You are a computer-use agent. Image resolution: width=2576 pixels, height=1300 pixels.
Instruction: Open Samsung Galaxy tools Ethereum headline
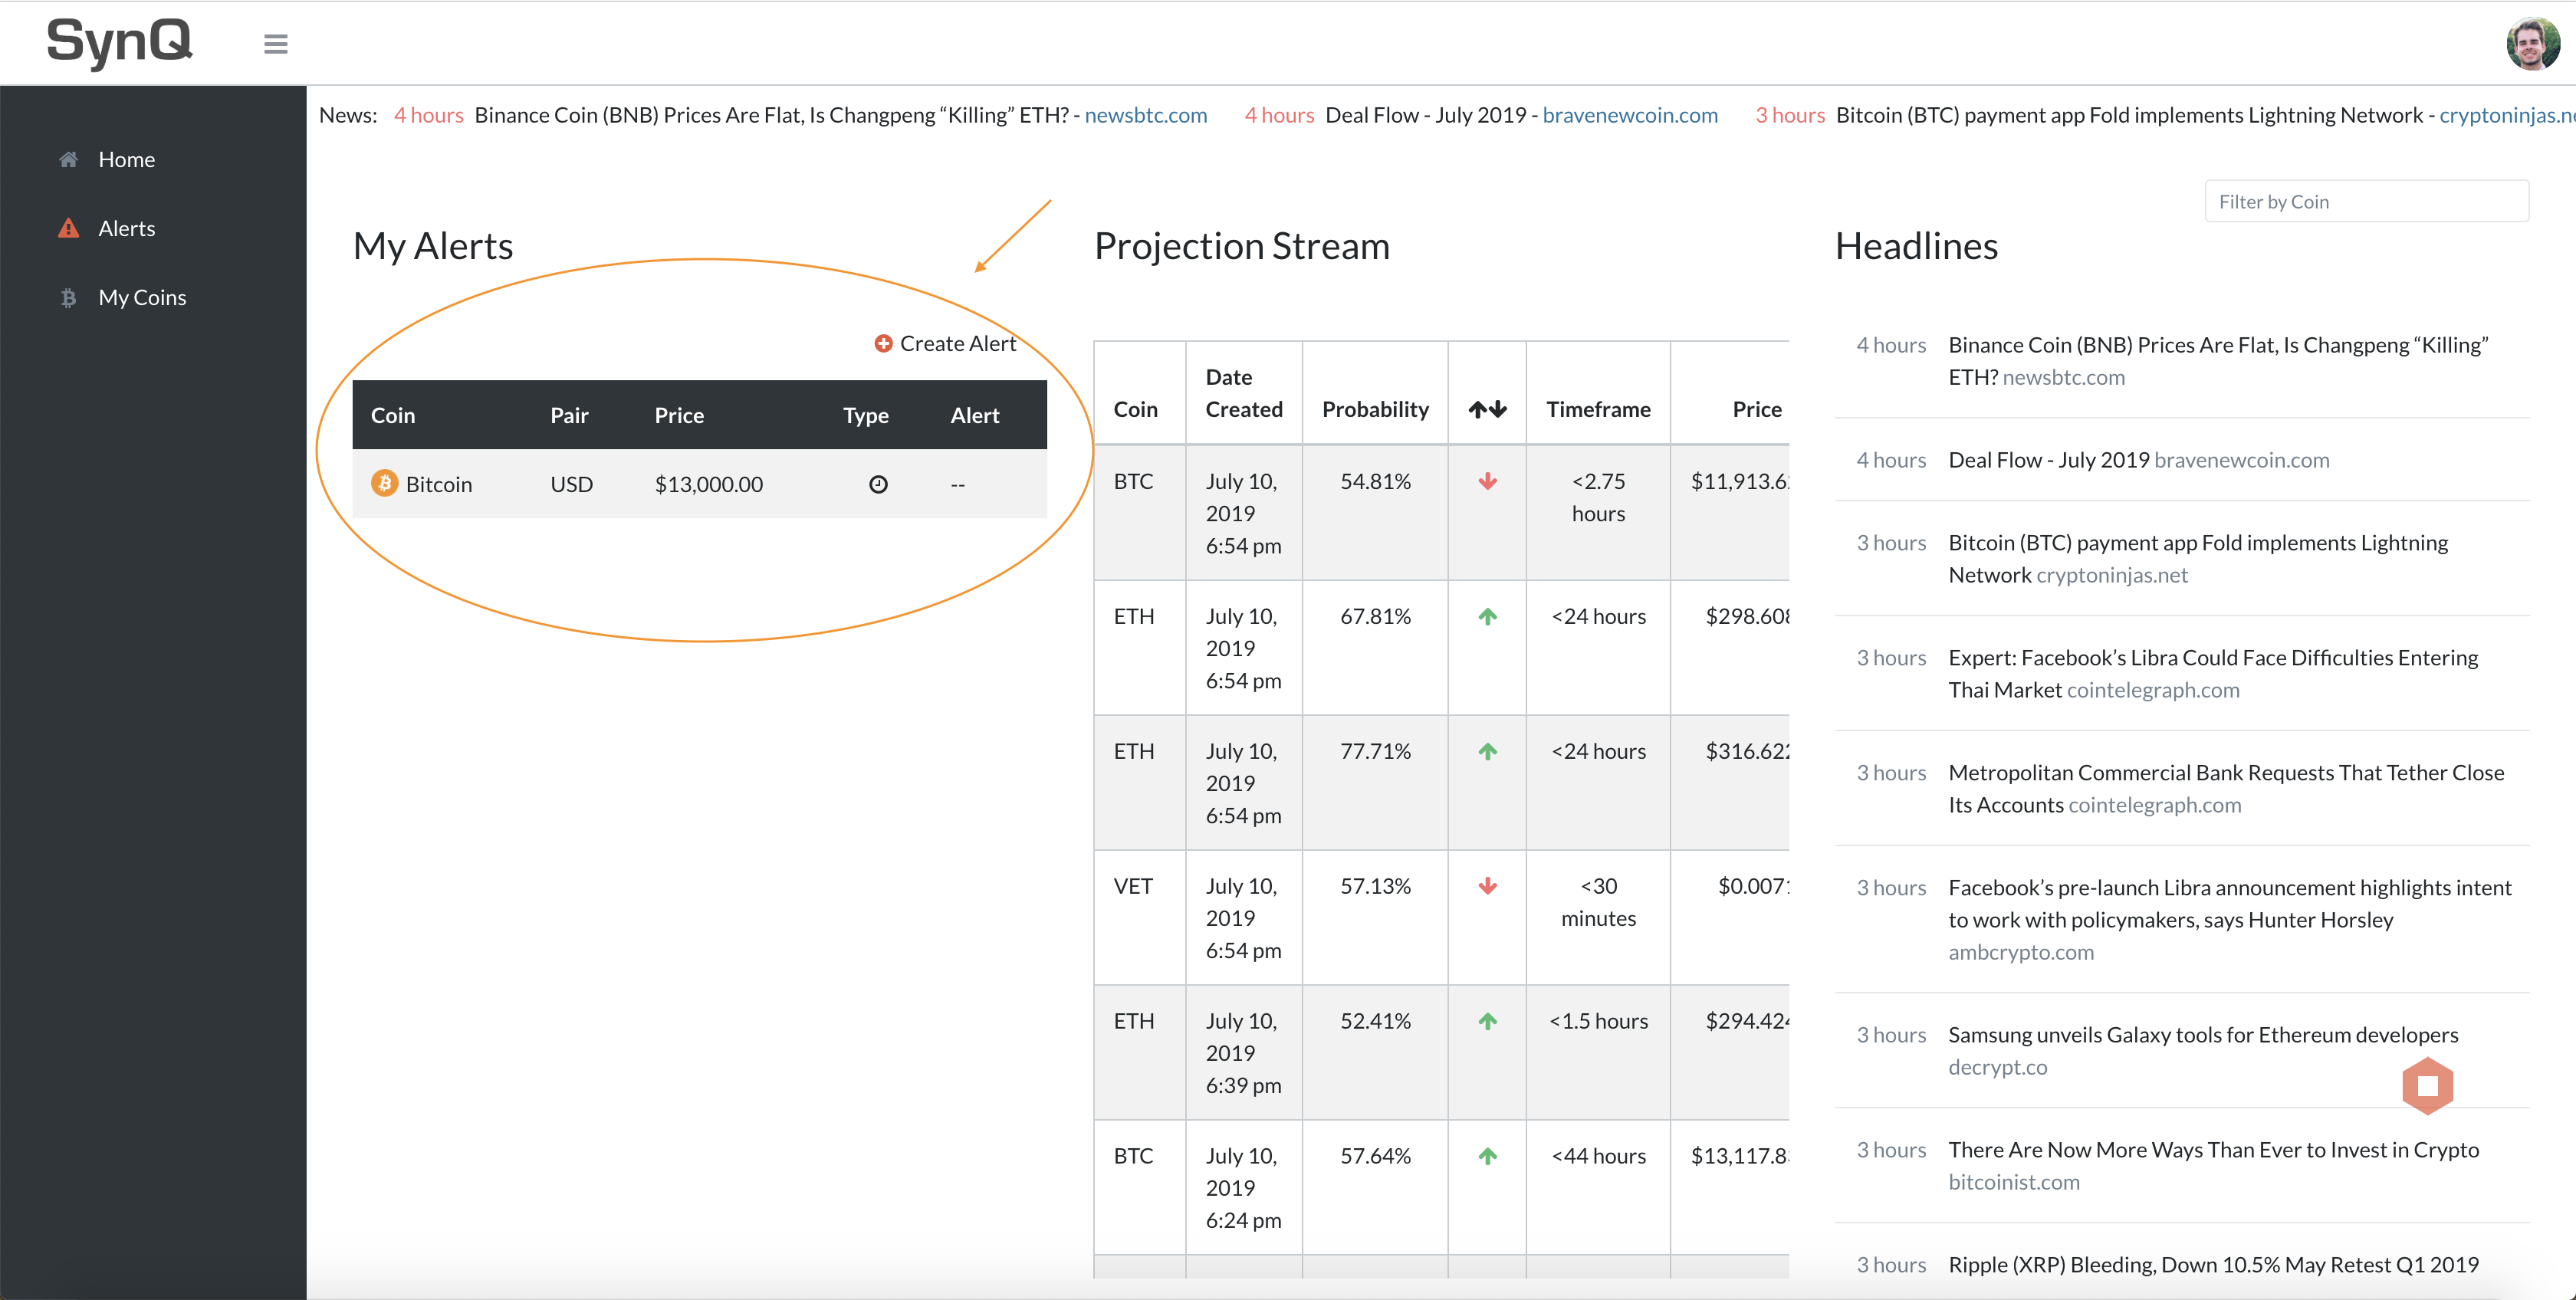2203,1035
